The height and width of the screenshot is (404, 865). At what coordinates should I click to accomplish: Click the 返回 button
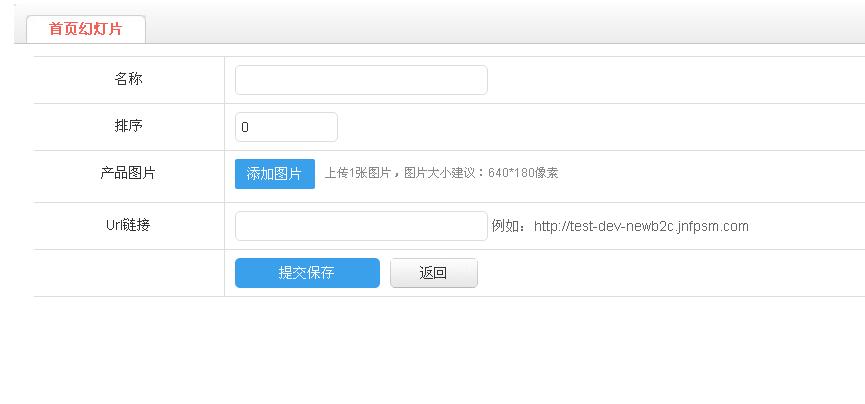click(x=434, y=273)
